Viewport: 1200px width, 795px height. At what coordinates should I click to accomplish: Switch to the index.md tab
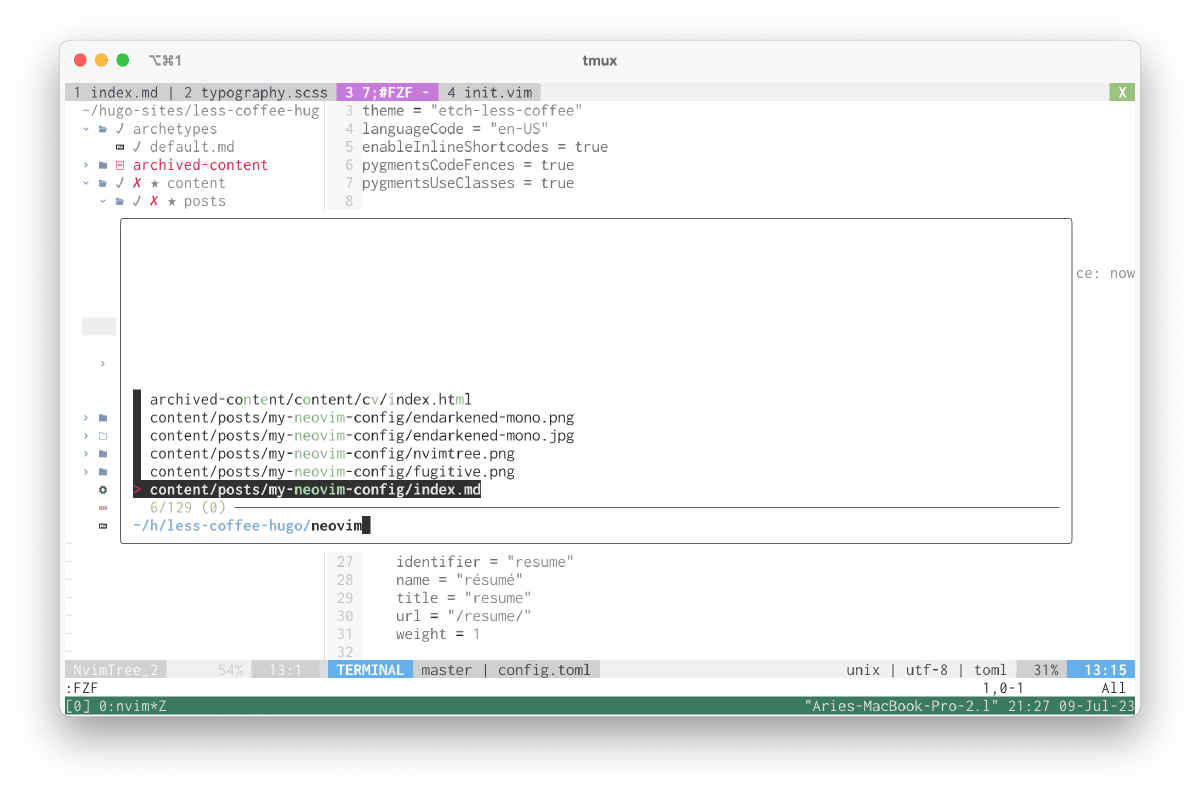116,92
